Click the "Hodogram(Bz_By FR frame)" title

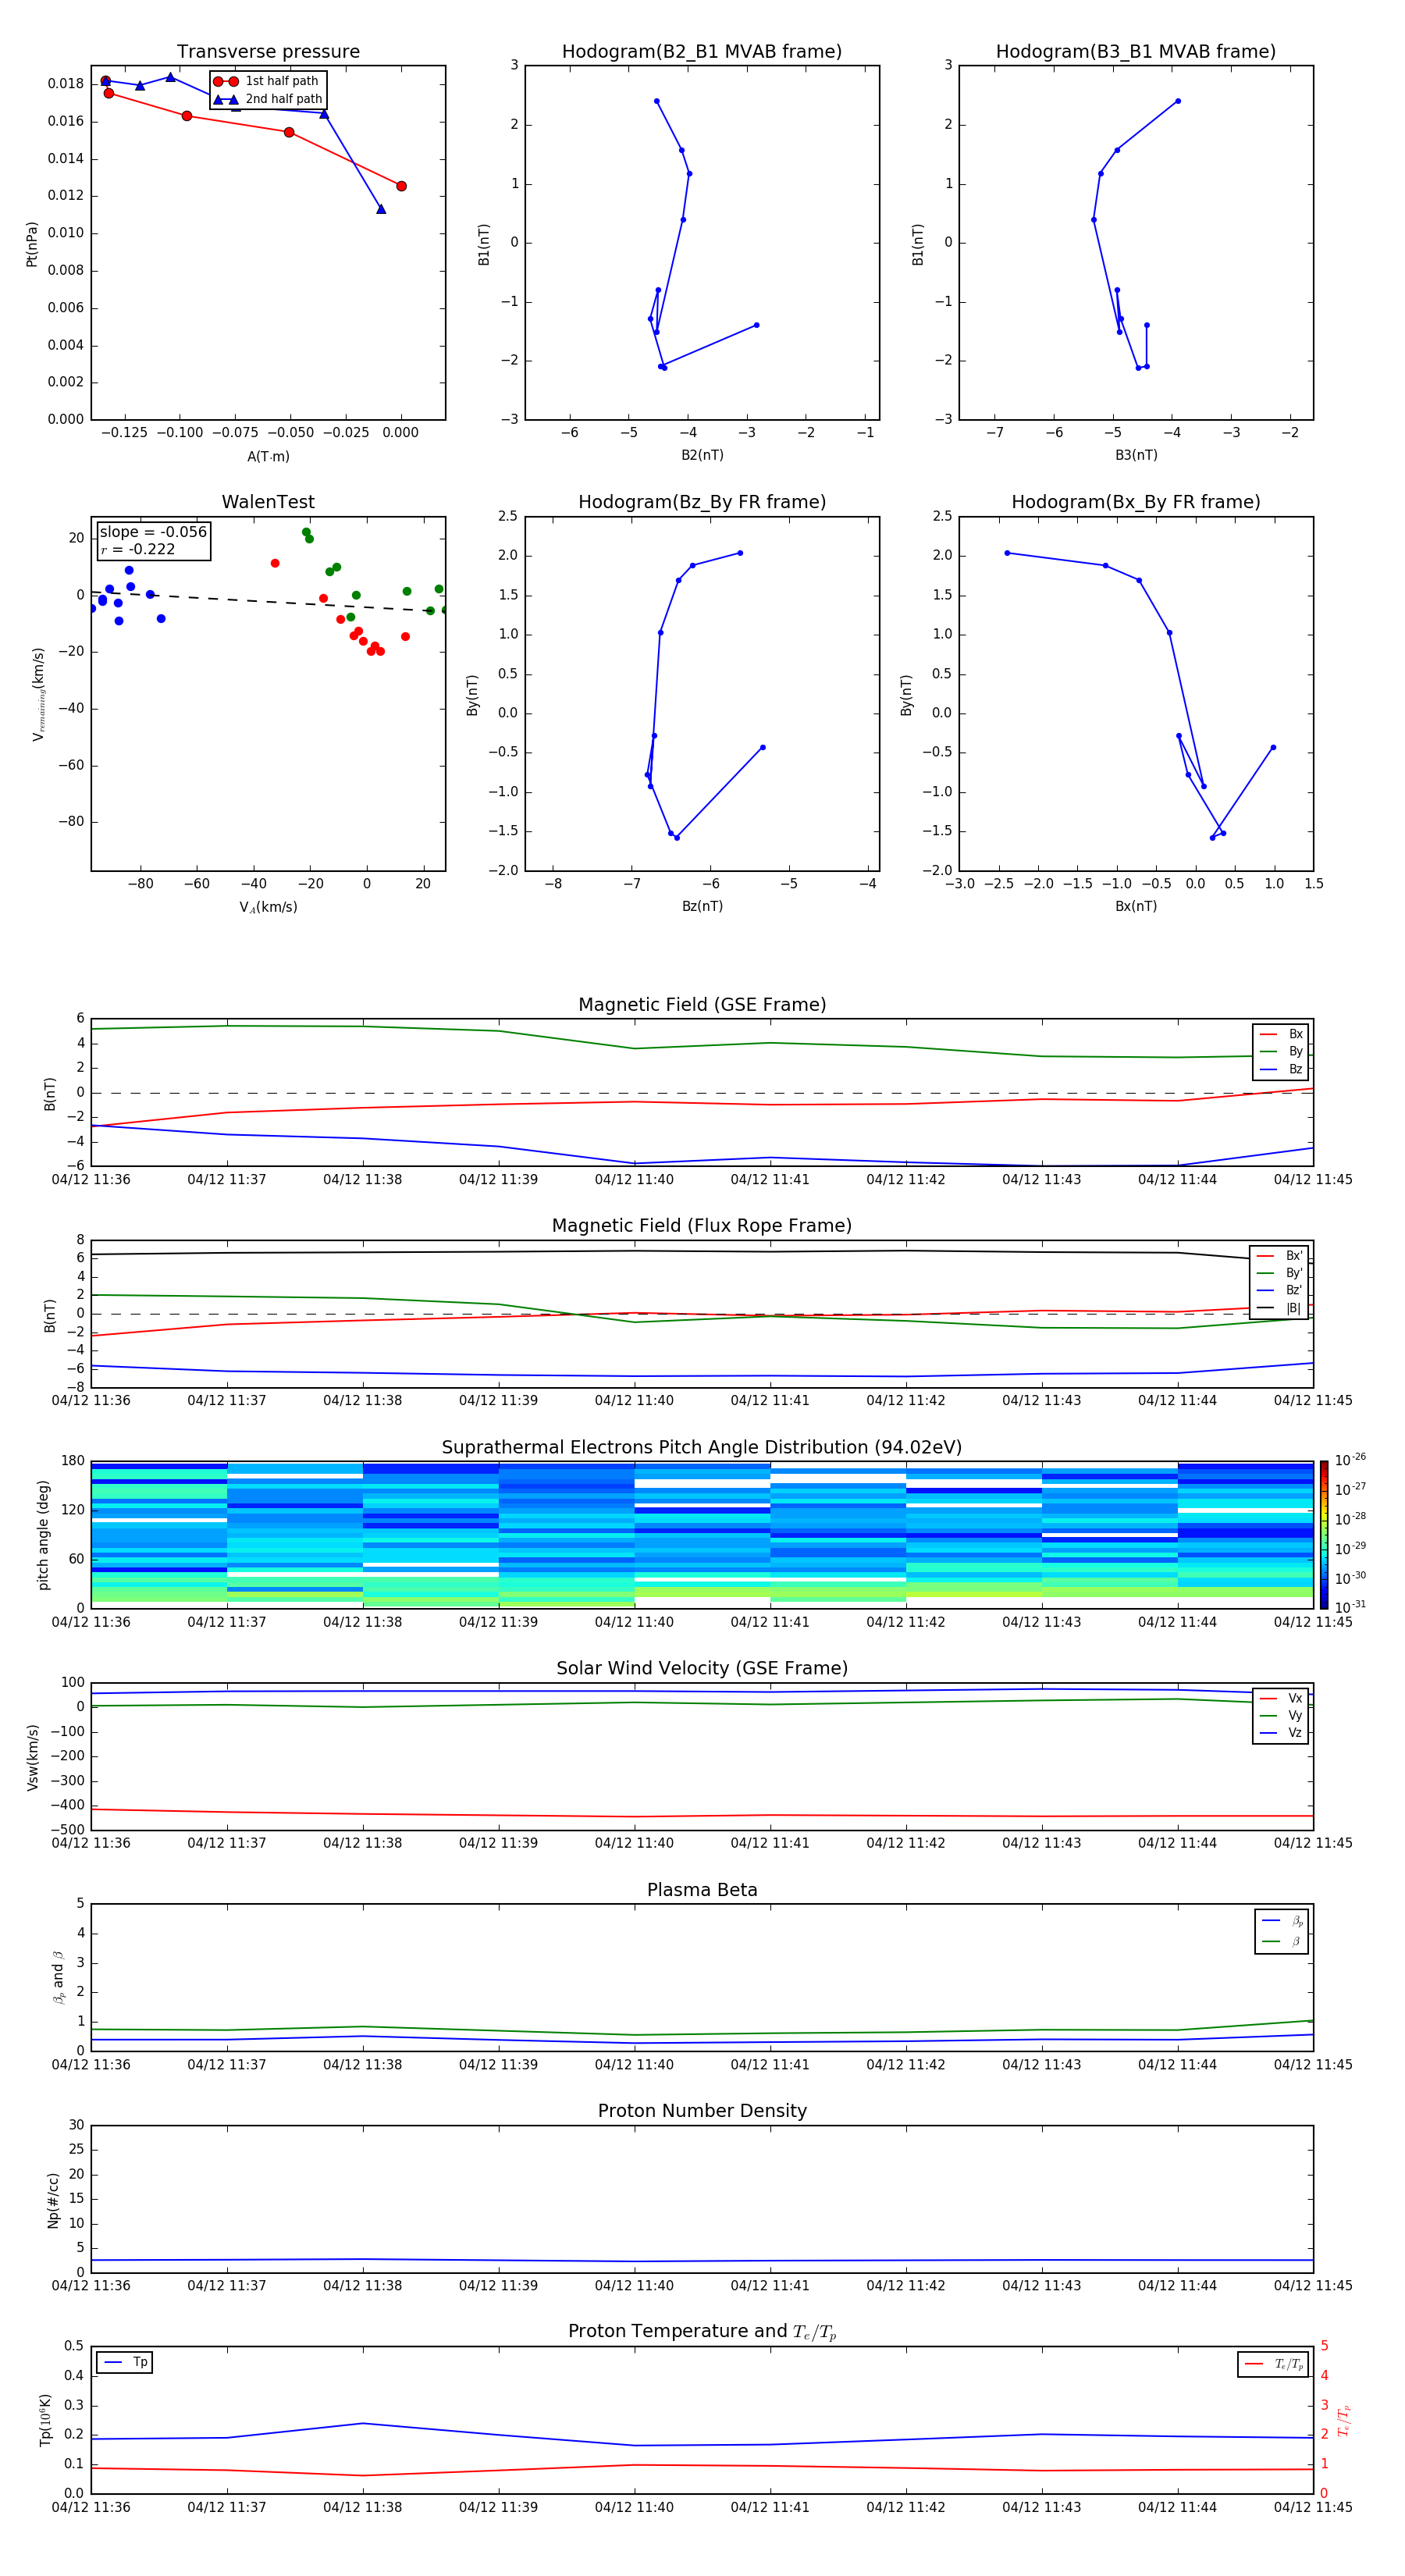(702, 502)
